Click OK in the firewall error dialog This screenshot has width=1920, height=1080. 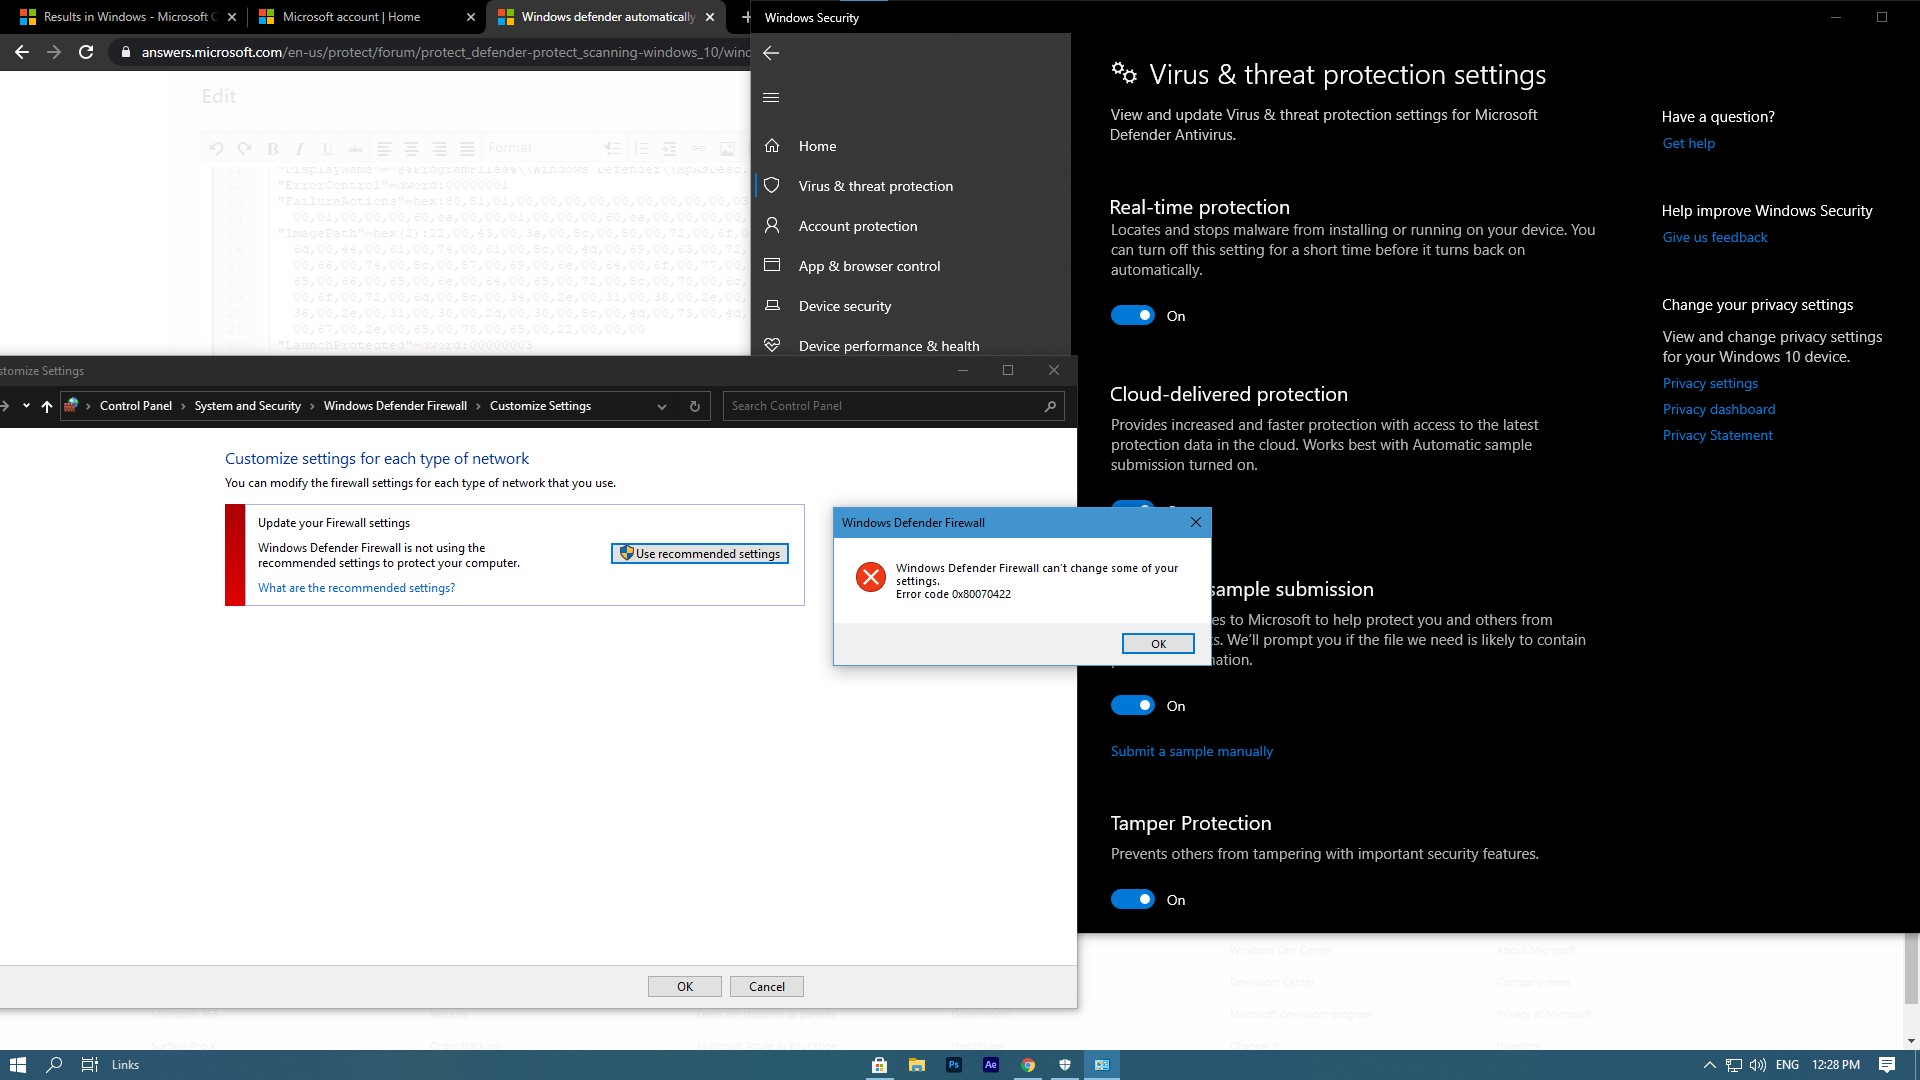click(x=1158, y=644)
